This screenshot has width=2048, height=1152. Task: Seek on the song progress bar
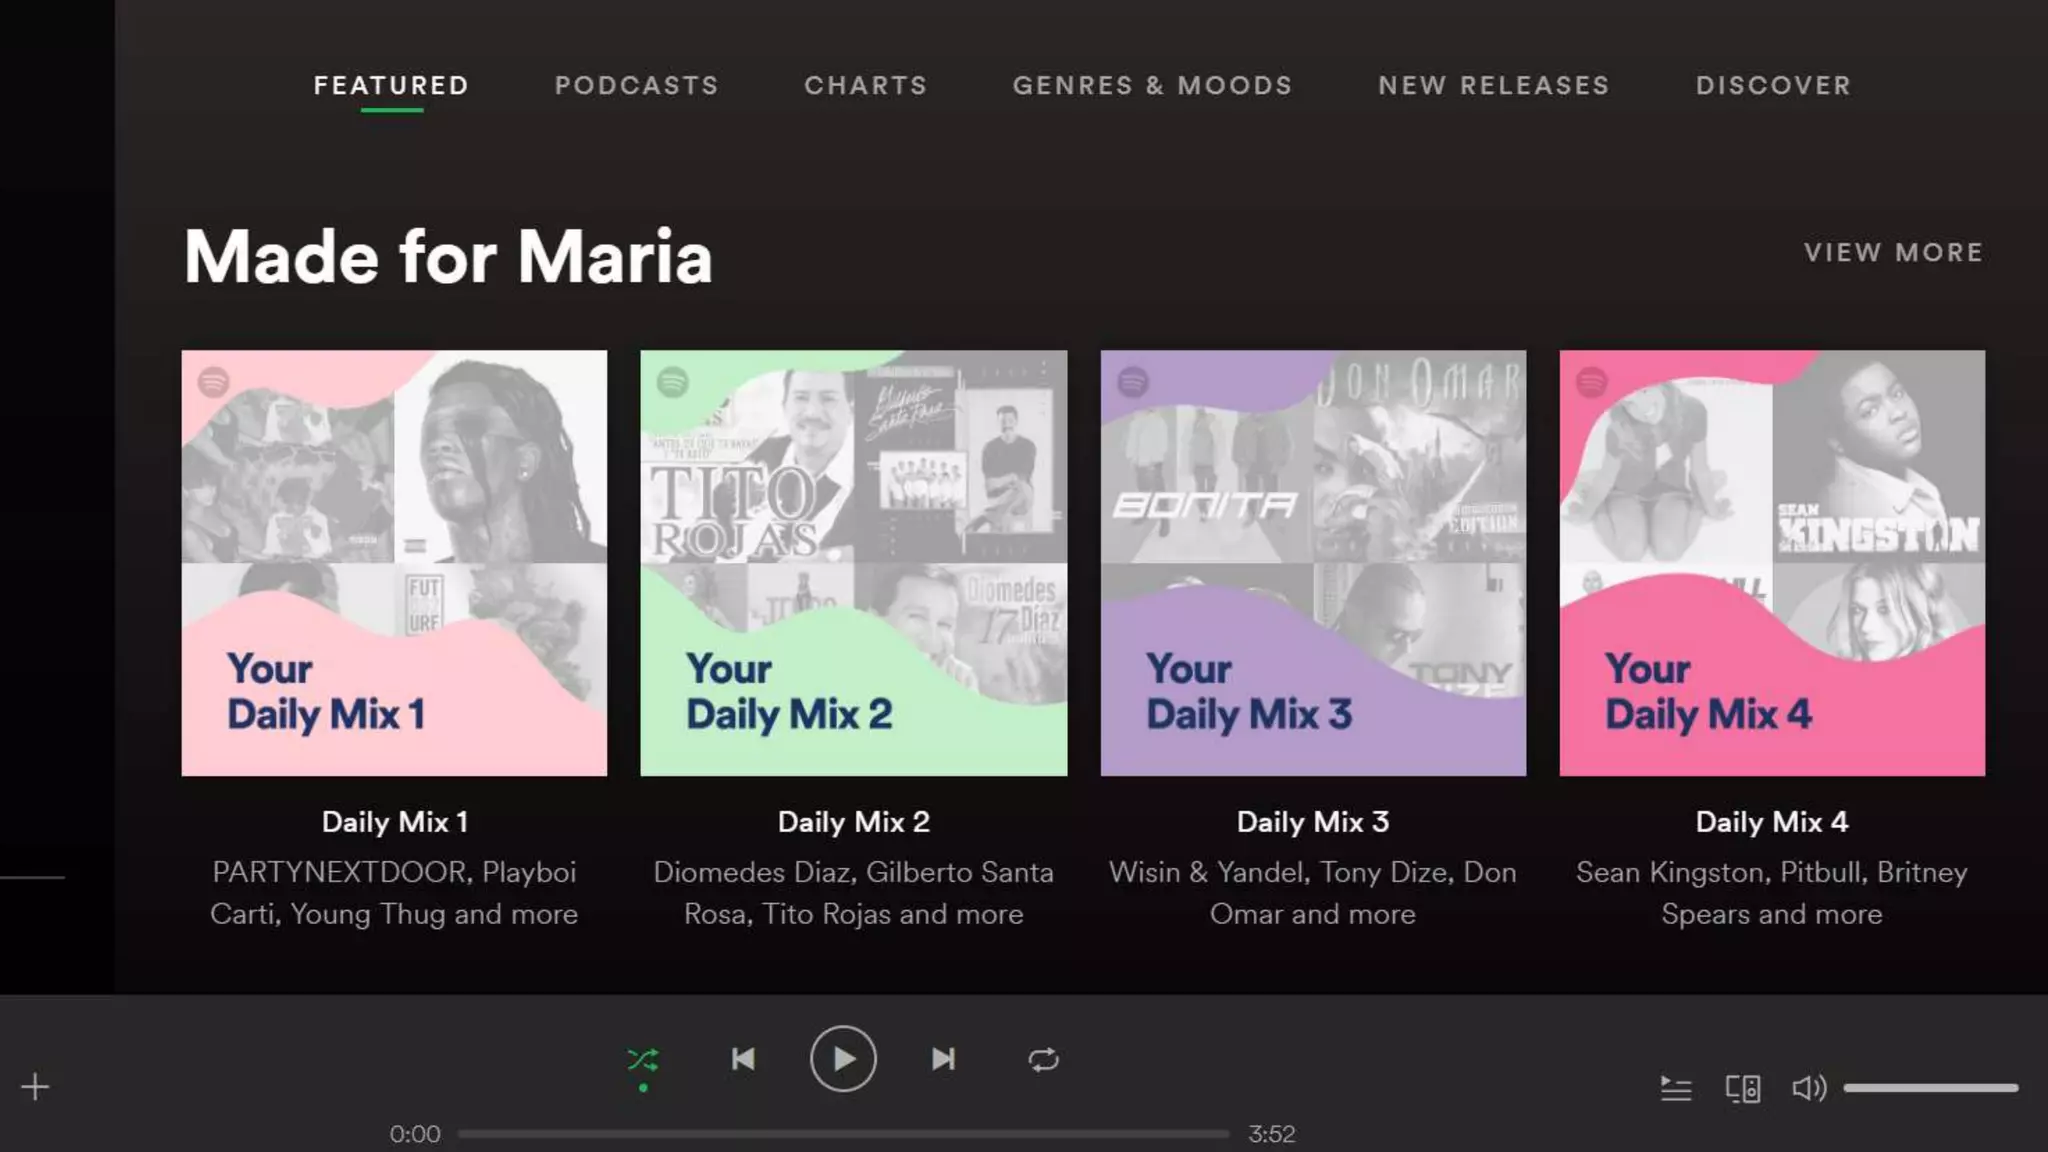coord(843,1134)
